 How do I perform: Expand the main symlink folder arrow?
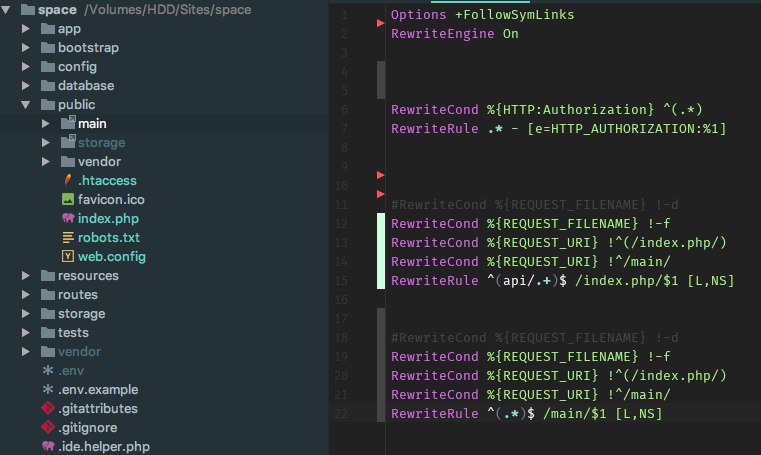pos(46,124)
